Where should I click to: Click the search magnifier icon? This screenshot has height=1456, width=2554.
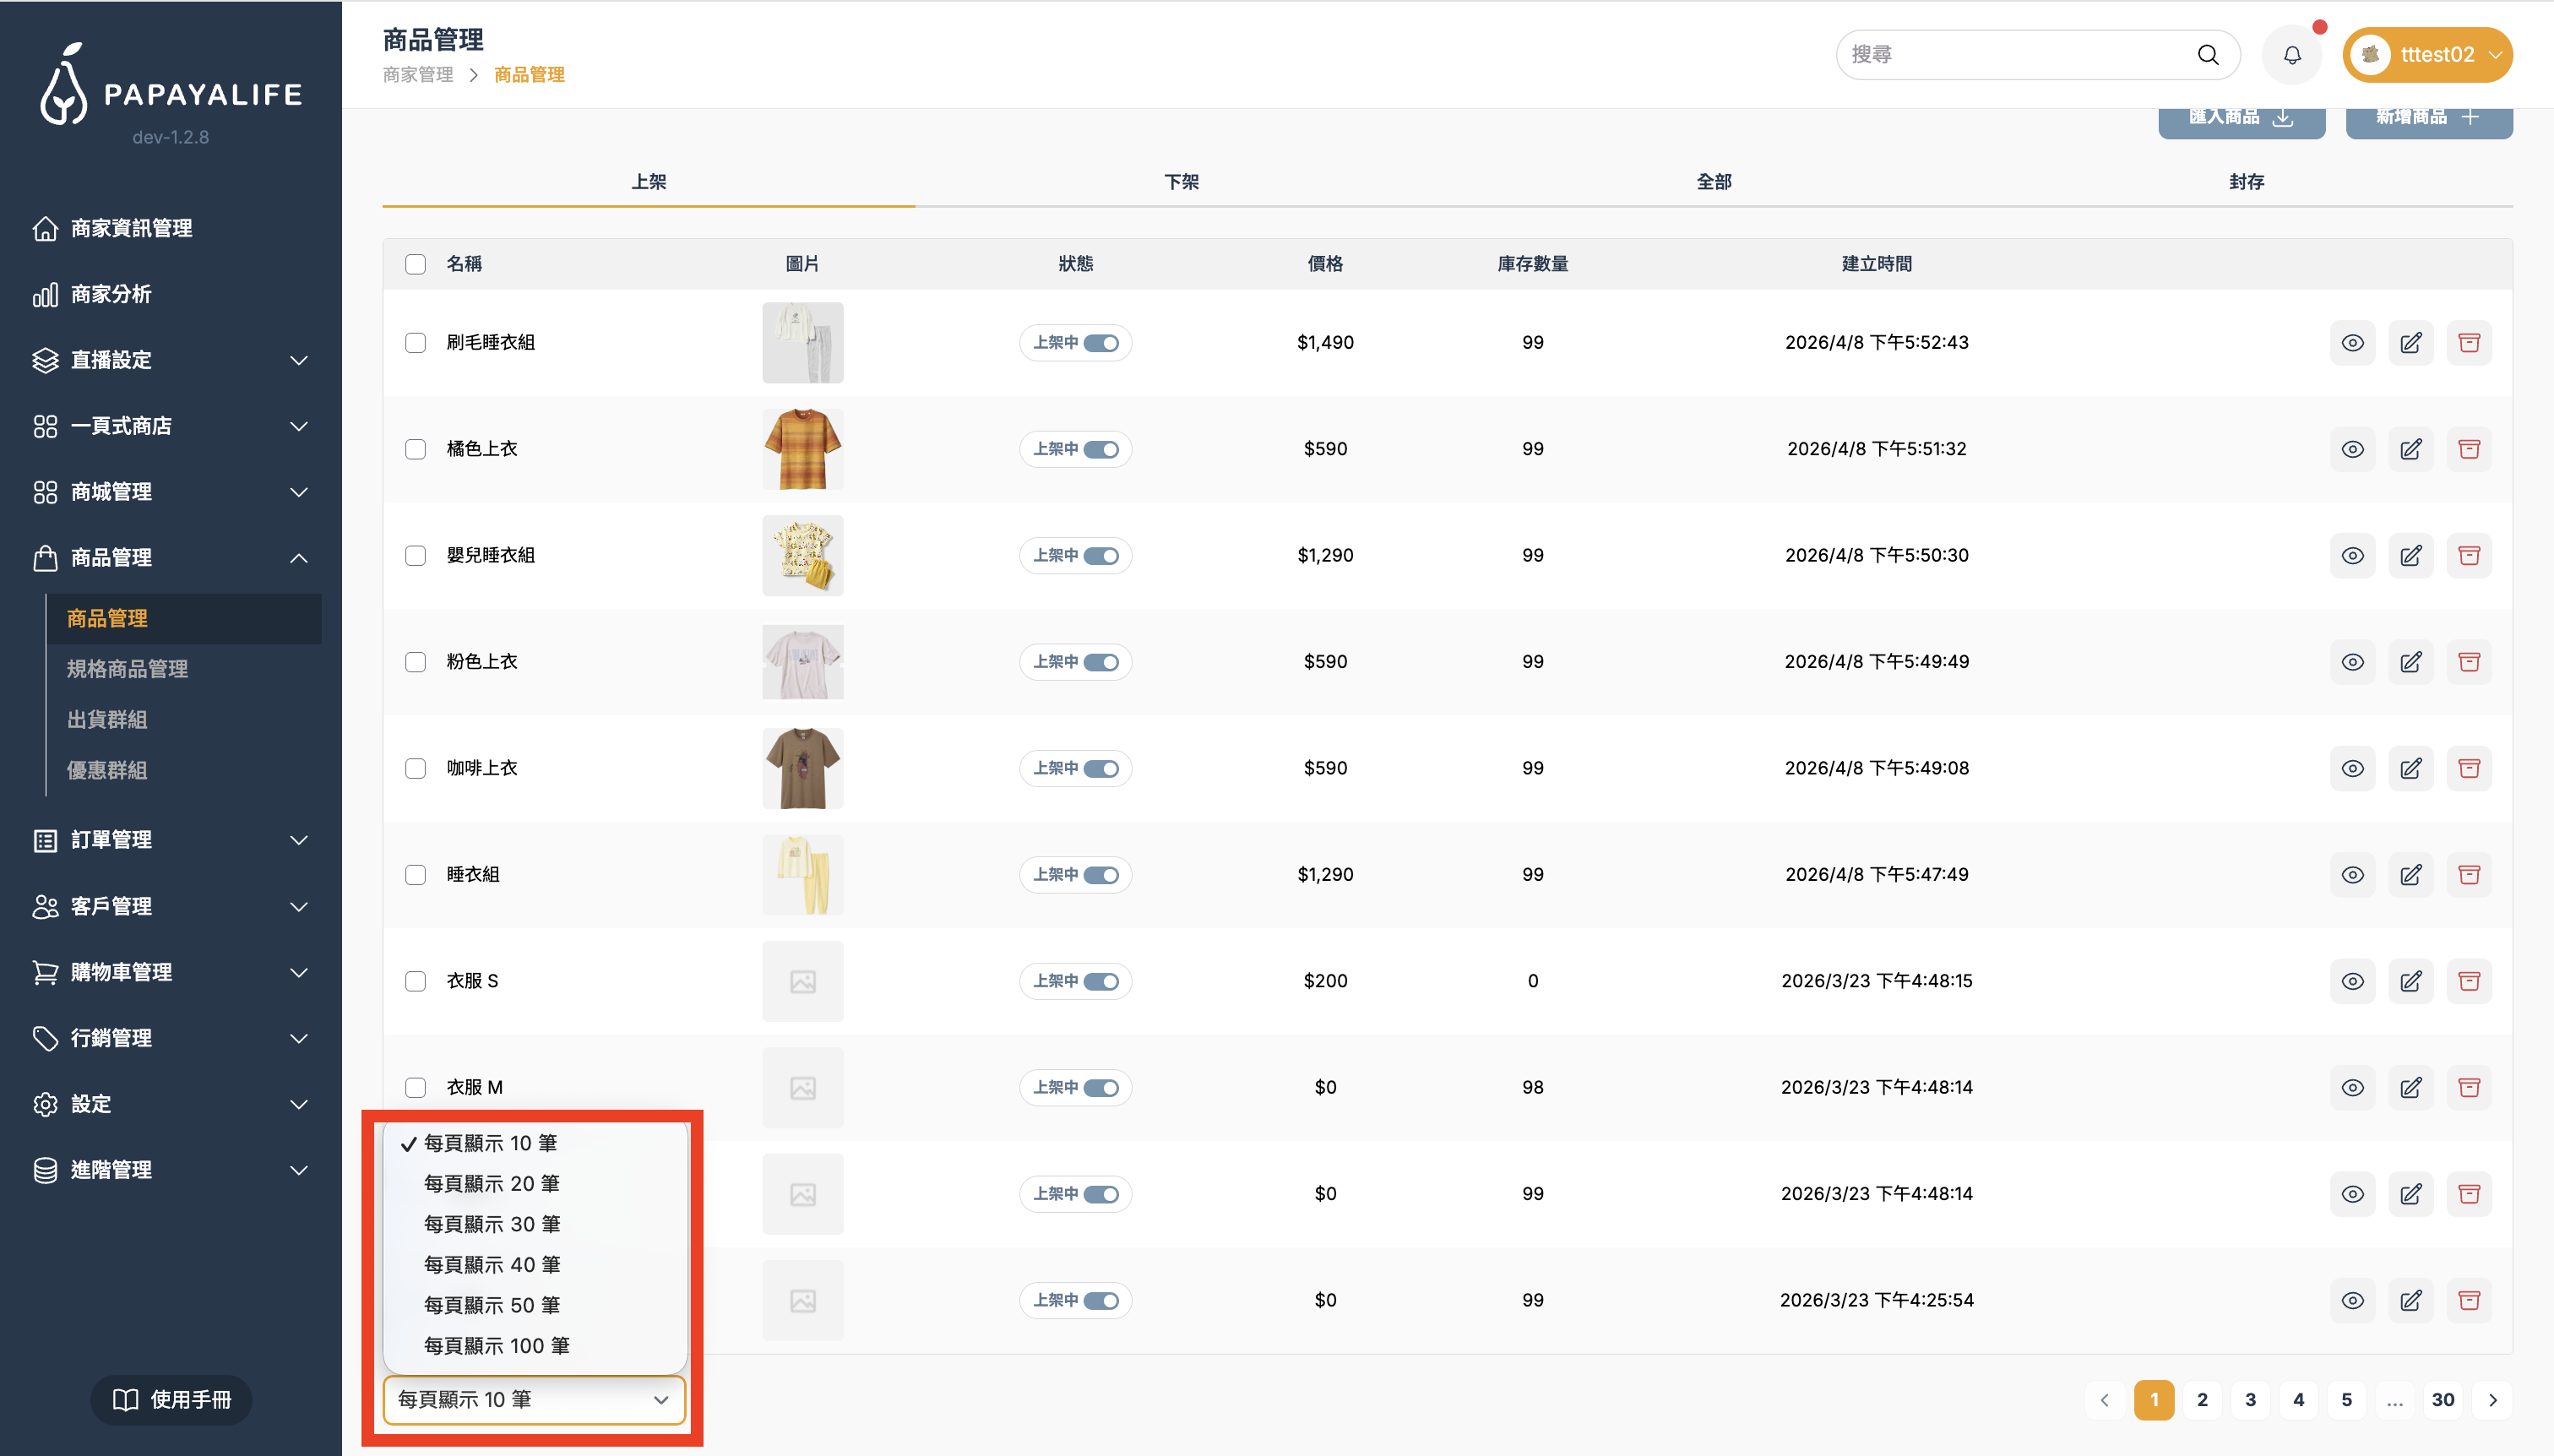click(x=2208, y=55)
